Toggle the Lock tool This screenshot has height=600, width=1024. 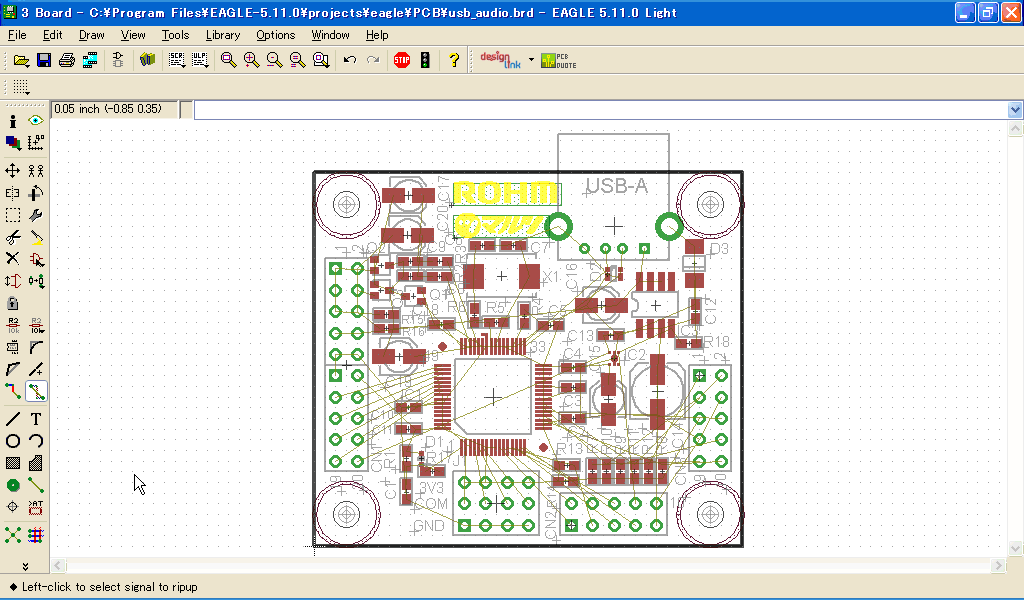13,303
